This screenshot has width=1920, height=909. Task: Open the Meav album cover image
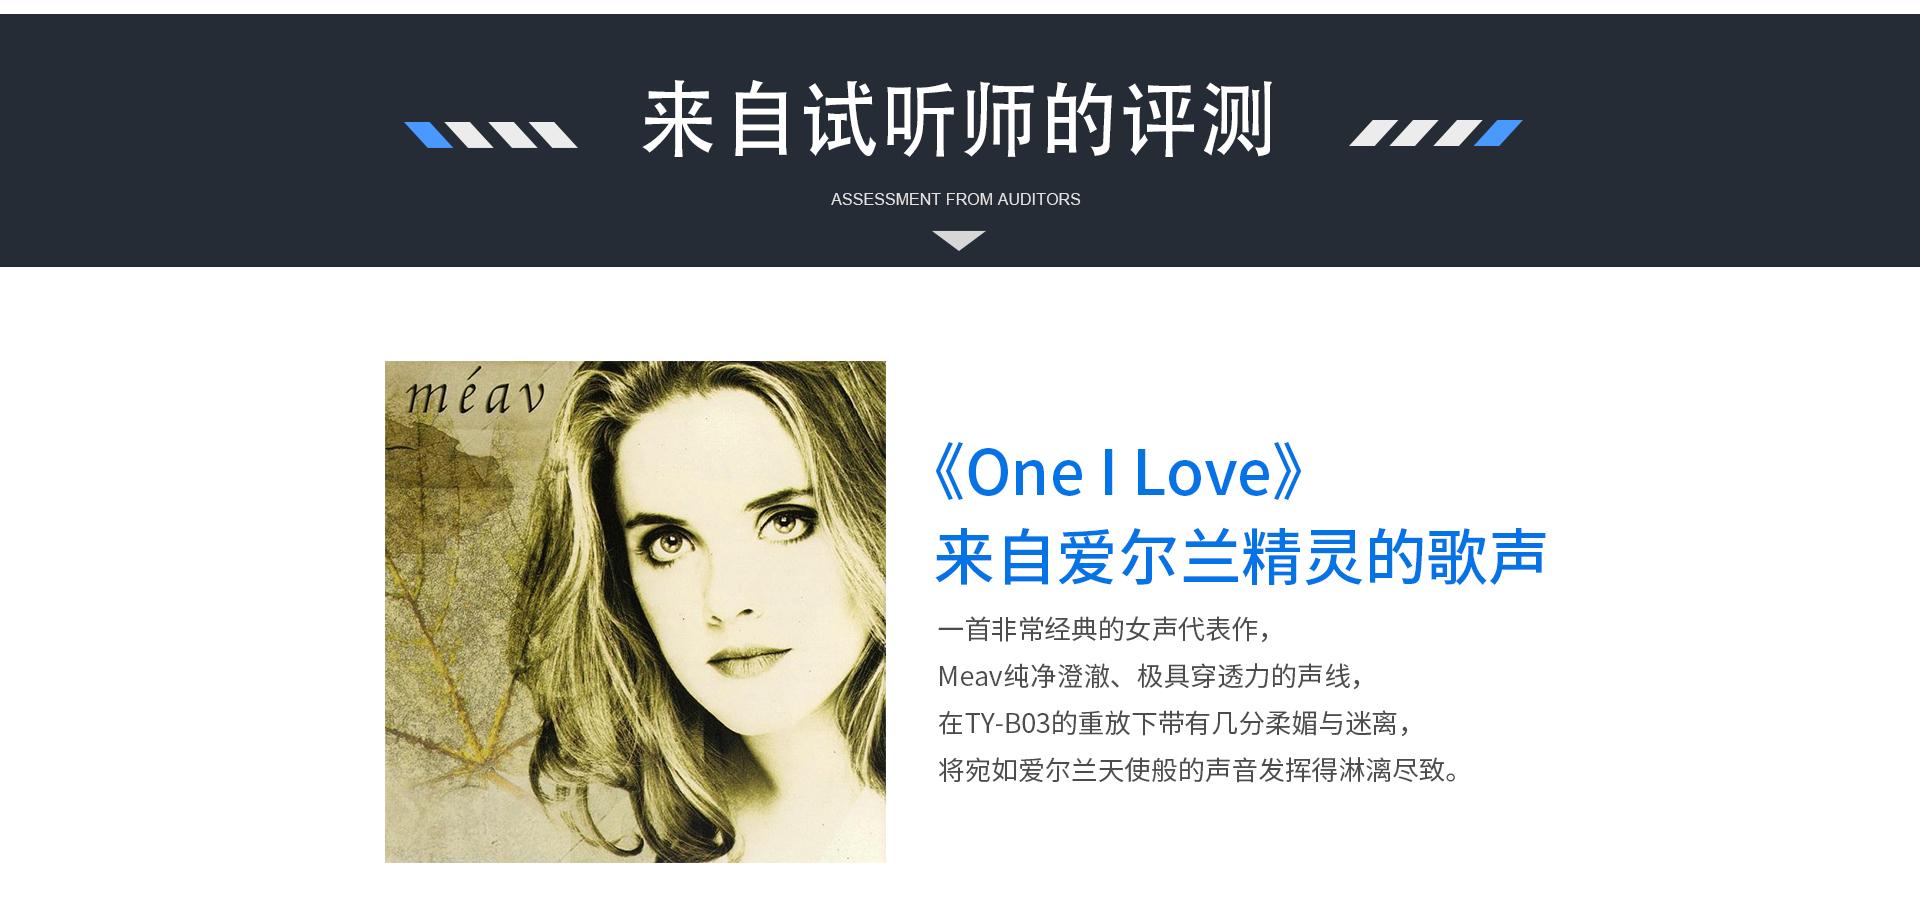coord(635,612)
